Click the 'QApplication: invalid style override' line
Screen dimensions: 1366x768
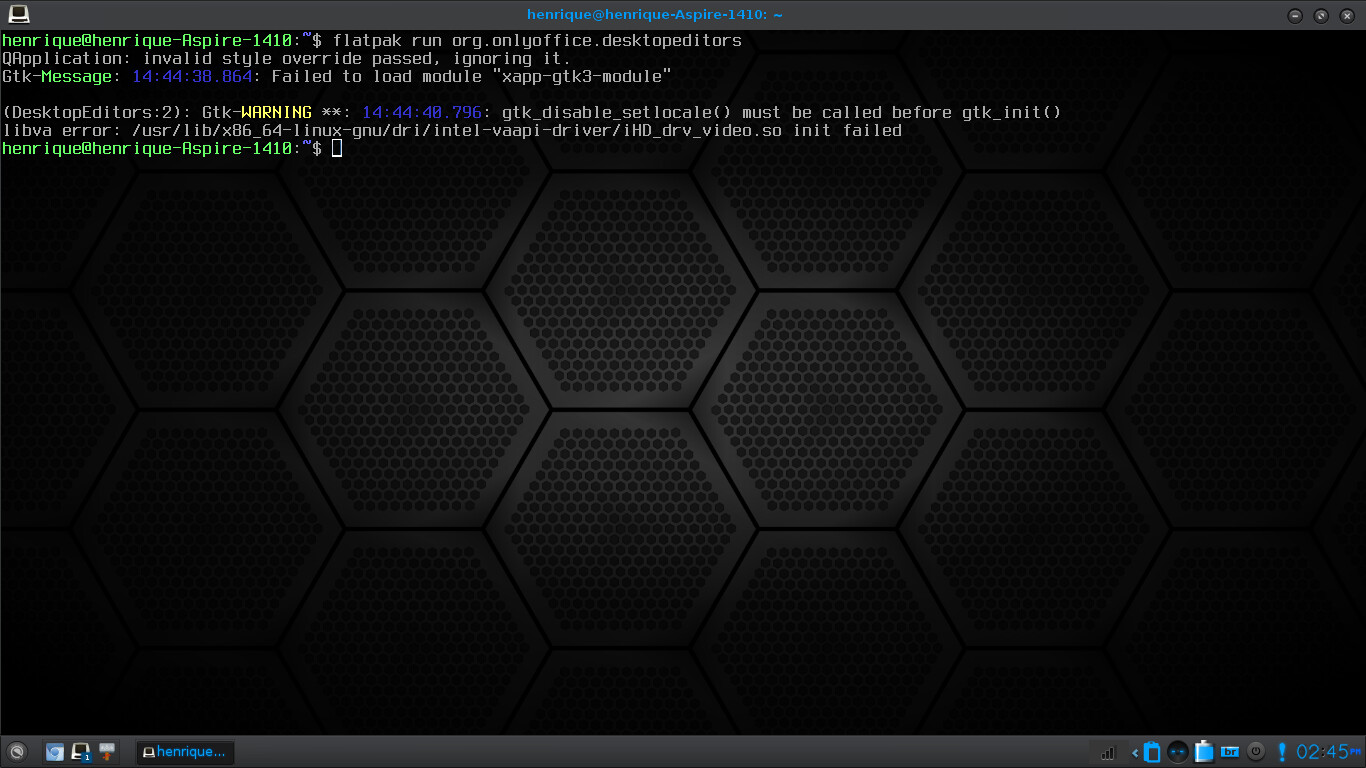tap(286, 59)
